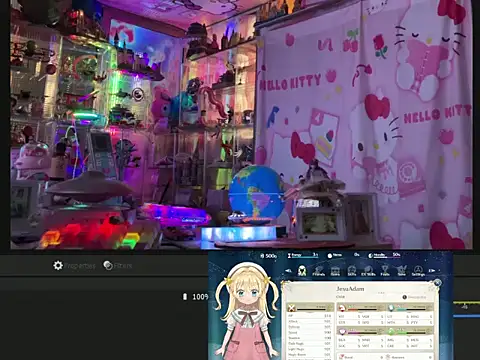The height and width of the screenshot is (360, 480).
Task: Click the green attribute group icon
Action: (x=392, y=331)
